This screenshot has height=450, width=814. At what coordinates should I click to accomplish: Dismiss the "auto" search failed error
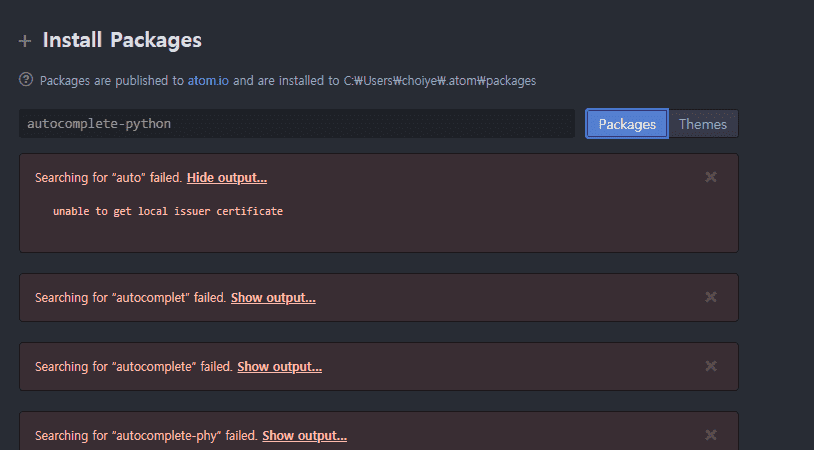711,177
